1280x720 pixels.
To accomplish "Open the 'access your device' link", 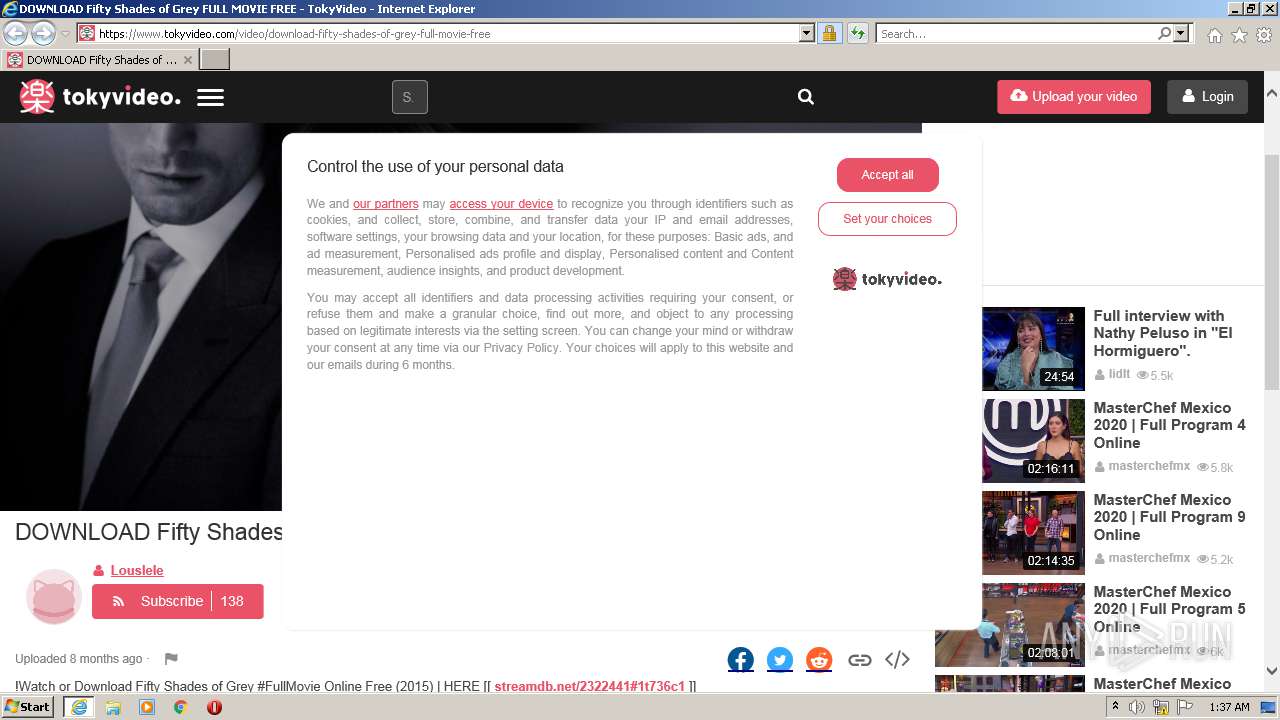I will coord(501,204).
